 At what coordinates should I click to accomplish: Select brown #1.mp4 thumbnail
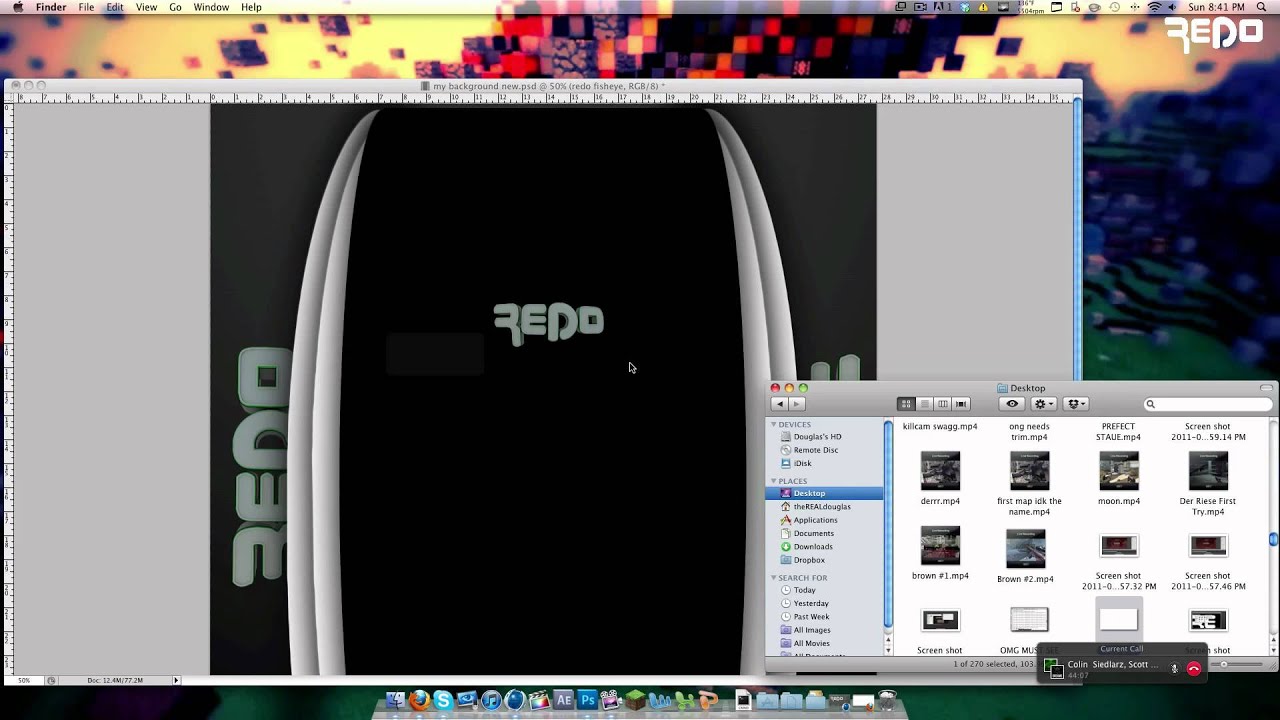point(940,546)
